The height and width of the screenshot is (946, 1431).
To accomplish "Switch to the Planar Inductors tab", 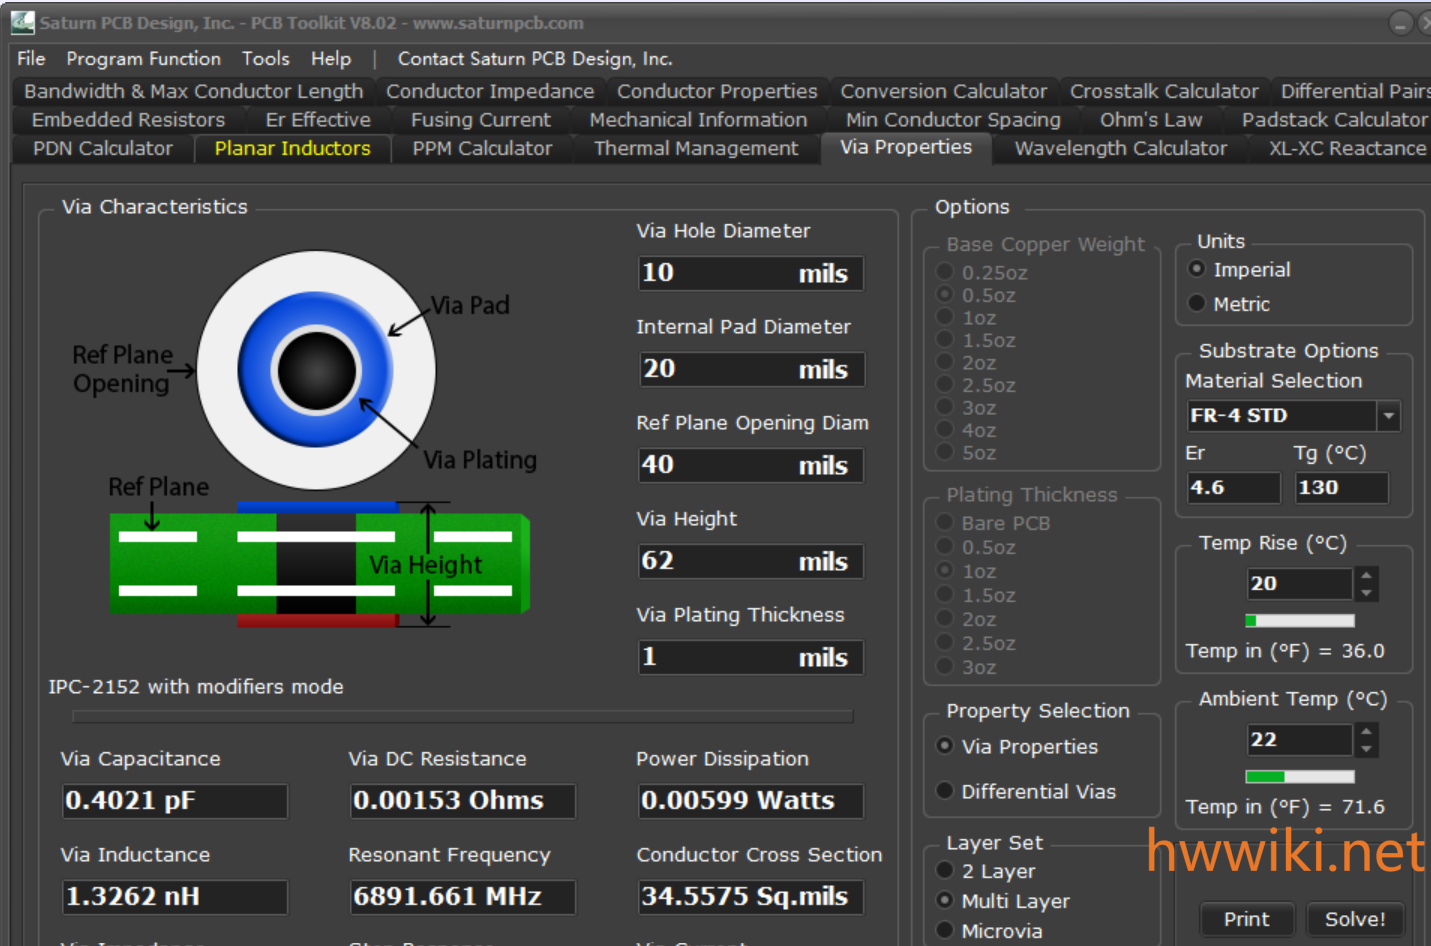I will (x=292, y=148).
